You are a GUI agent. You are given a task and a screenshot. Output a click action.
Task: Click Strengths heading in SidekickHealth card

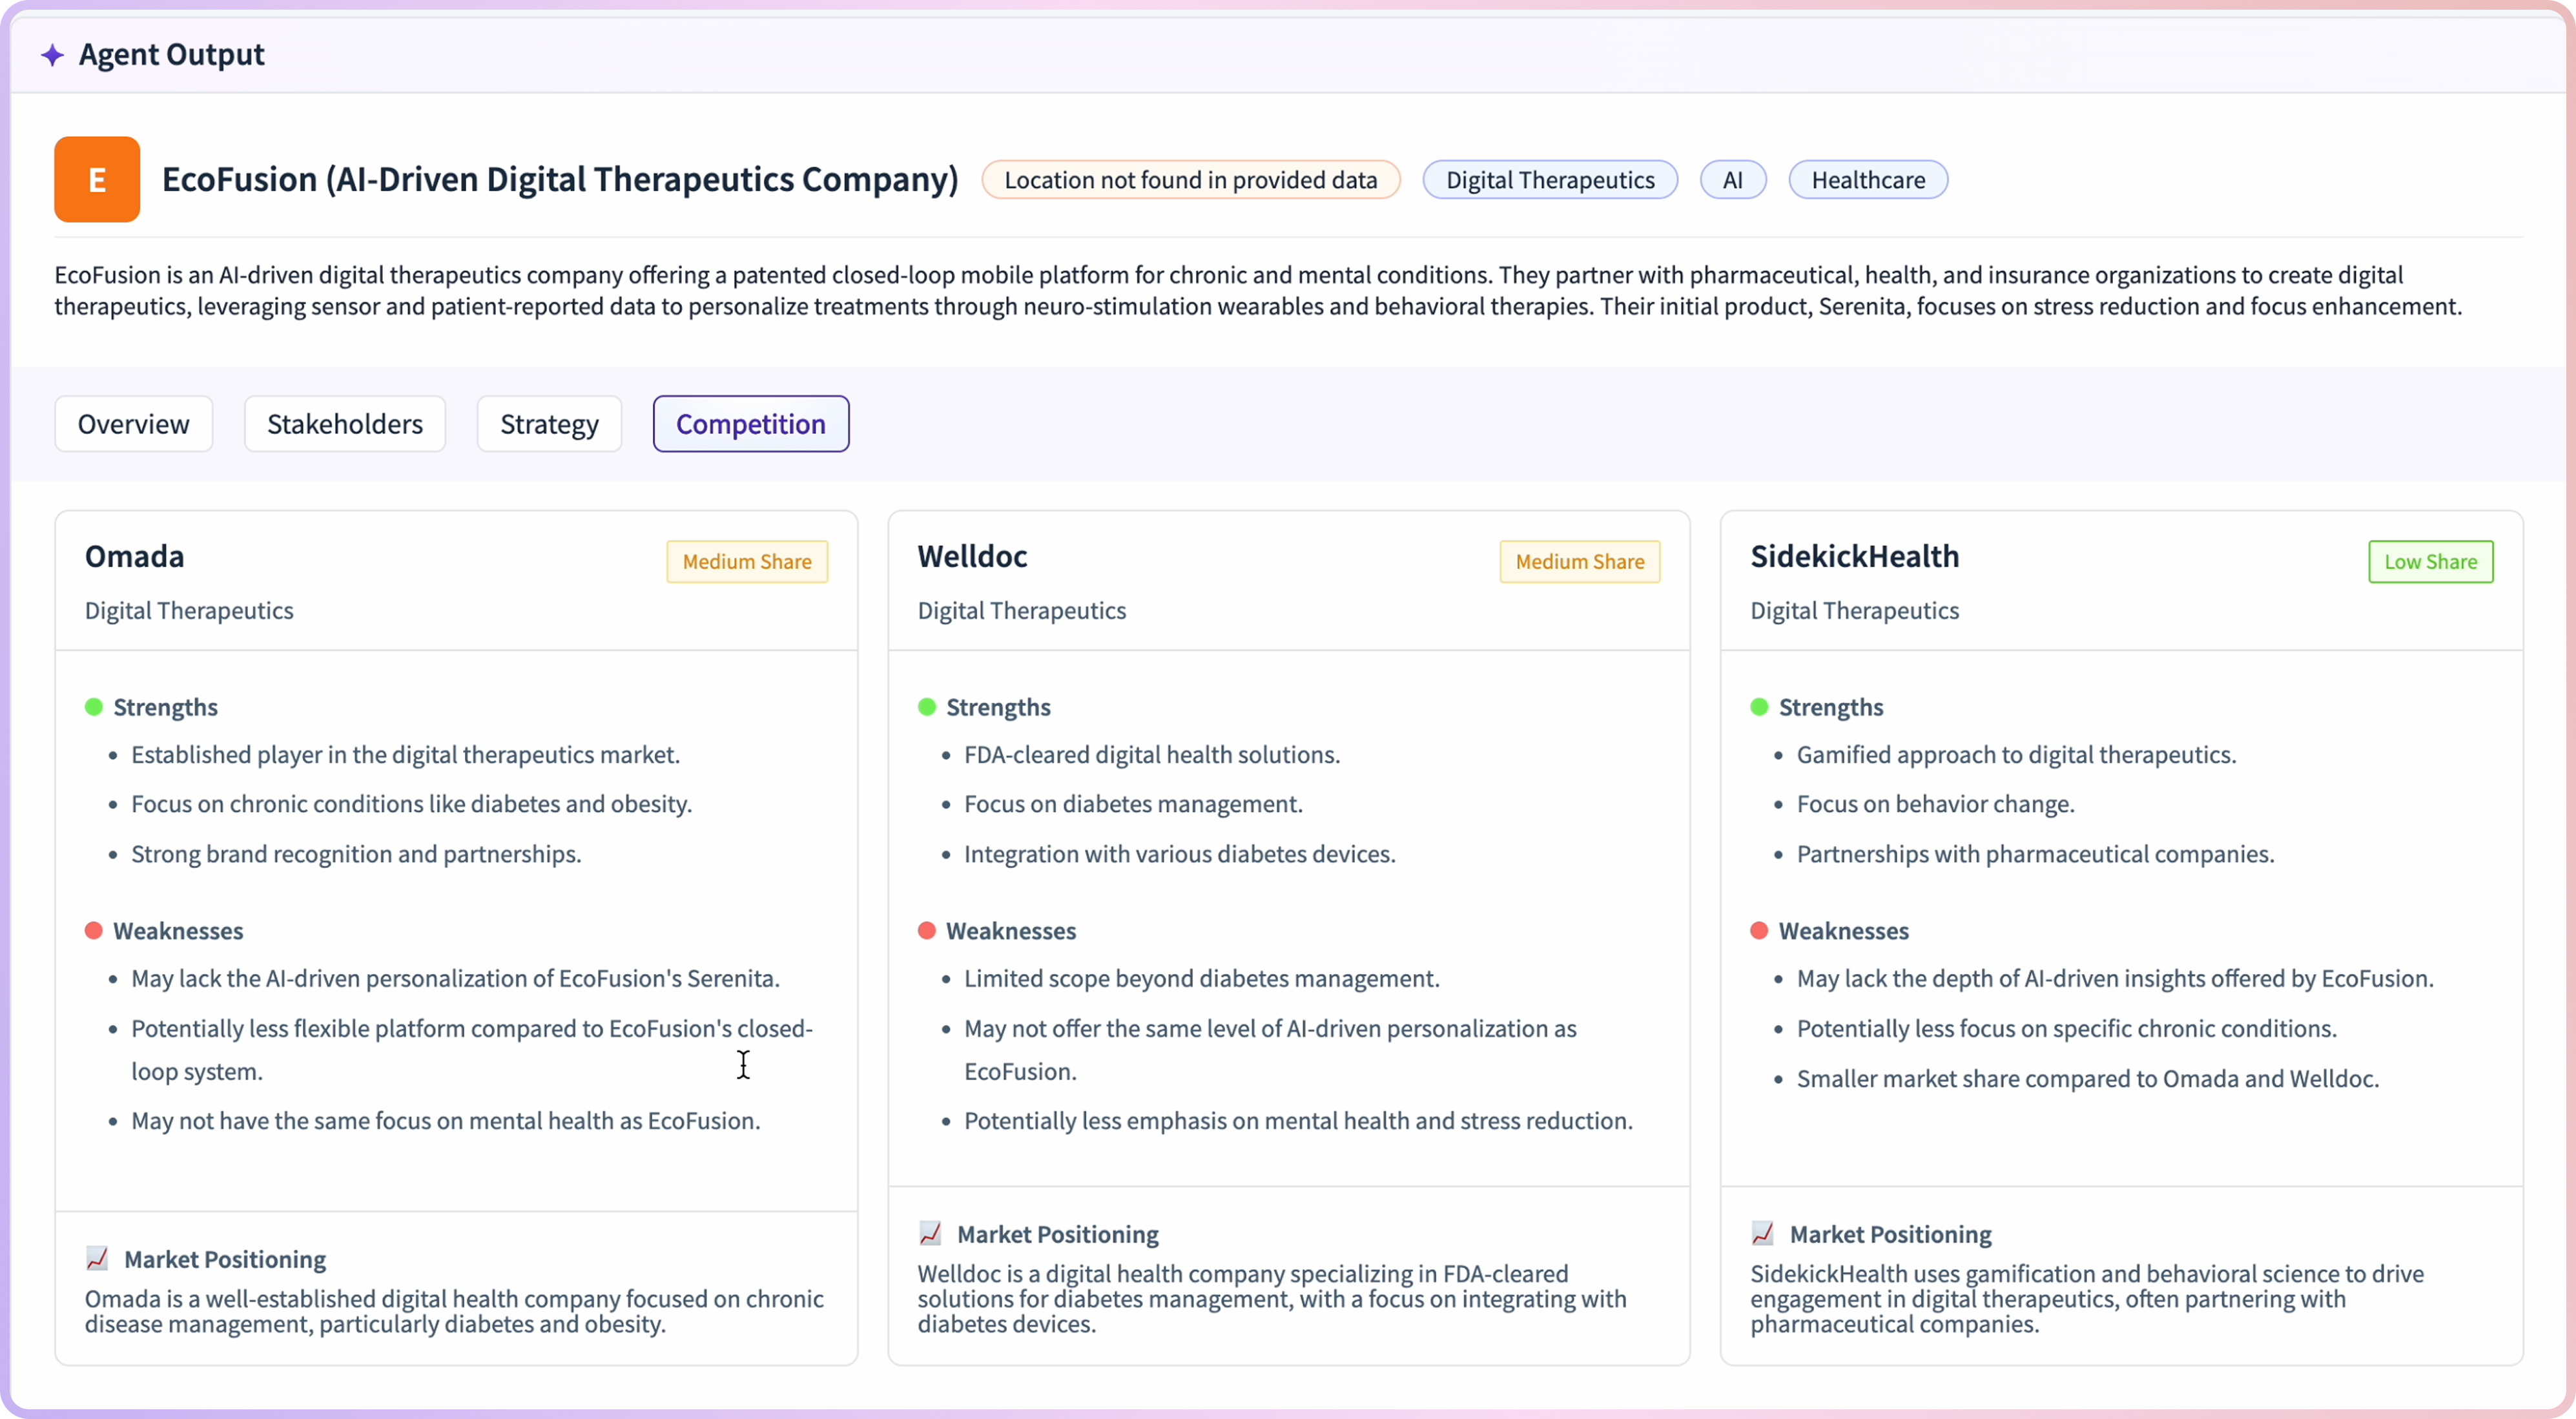pos(1830,708)
